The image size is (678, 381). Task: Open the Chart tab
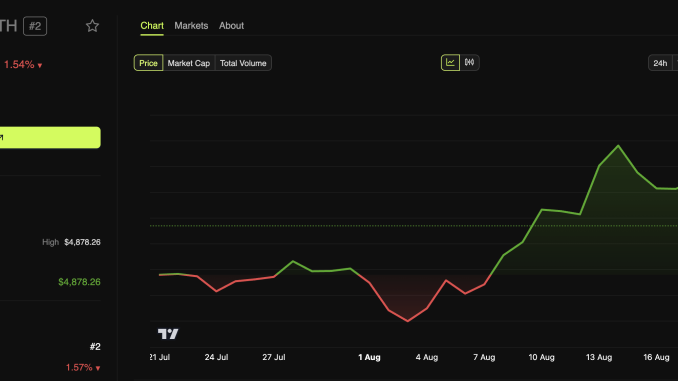152,26
